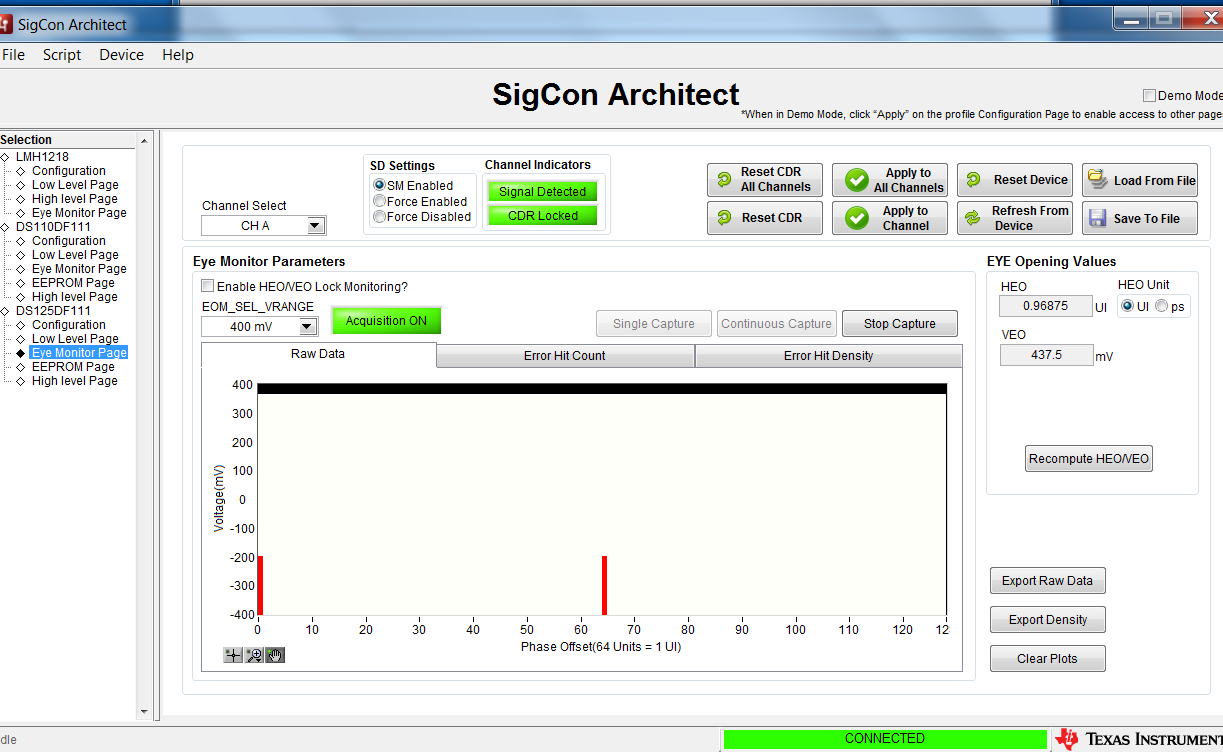Set HEO unit to ps
Image resolution: width=1223 pixels, height=752 pixels.
point(1161,306)
